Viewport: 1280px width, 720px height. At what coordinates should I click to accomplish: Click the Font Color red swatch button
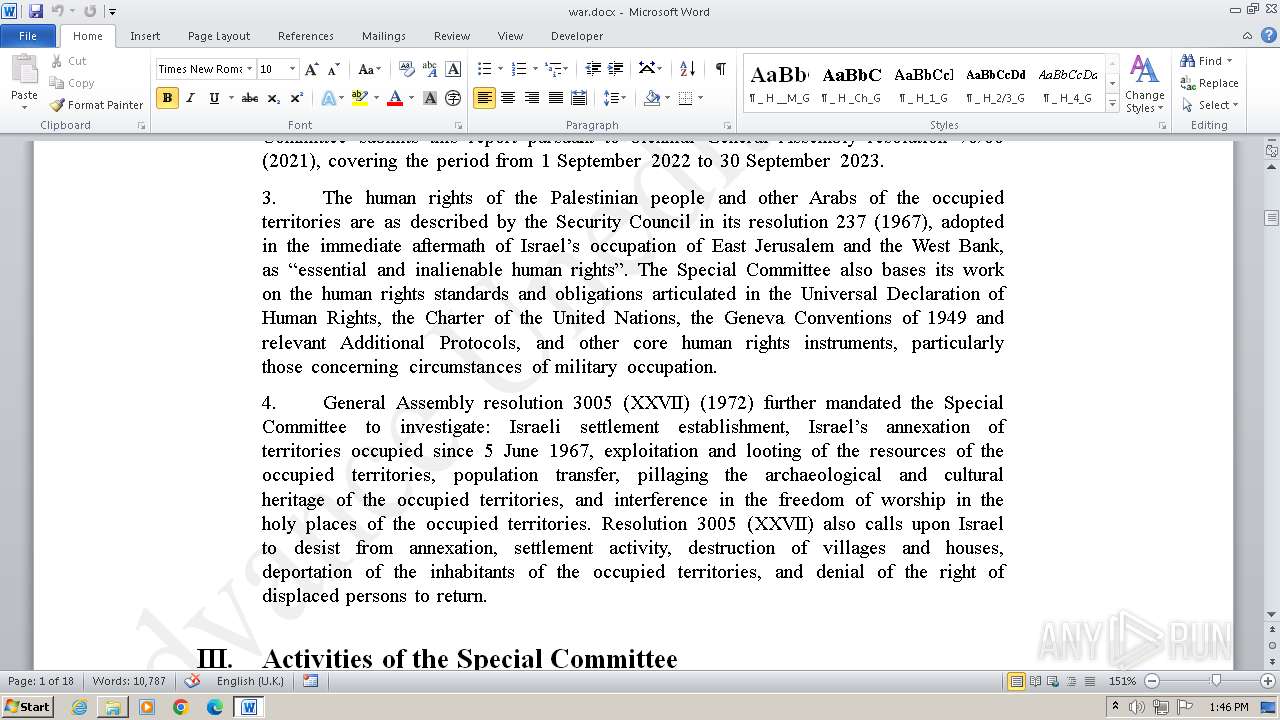pyautogui.click(x=395, y=98)
